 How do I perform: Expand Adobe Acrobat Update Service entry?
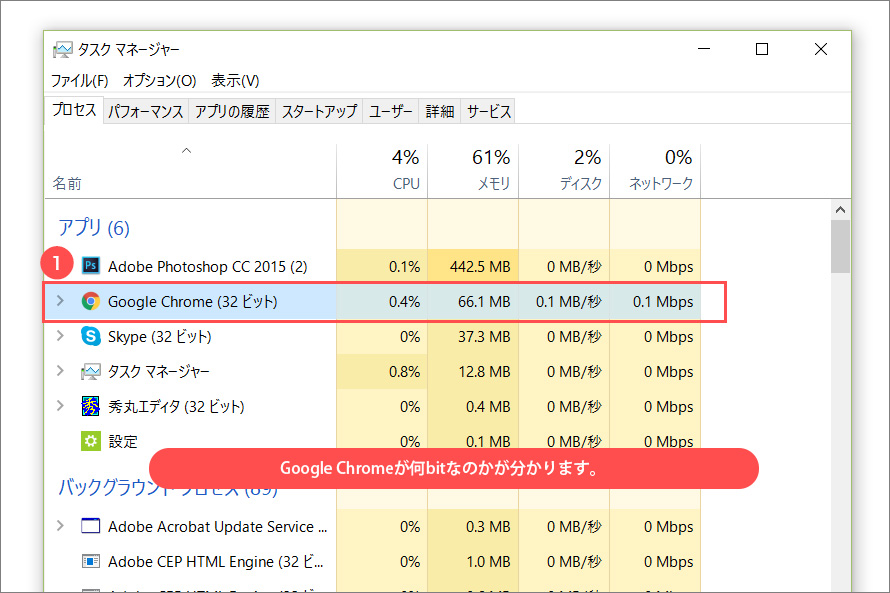(x=60, y=526)
